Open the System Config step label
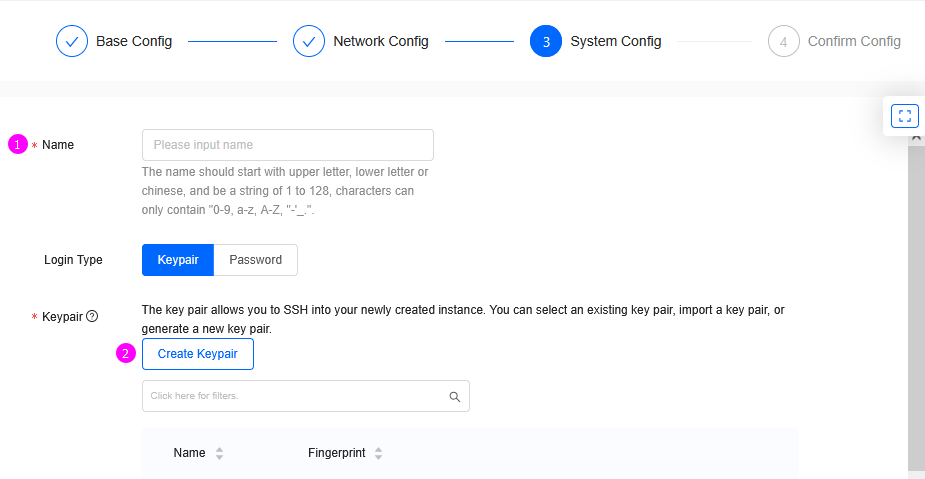This screenshot has height=479, width=925. [616, 41]
